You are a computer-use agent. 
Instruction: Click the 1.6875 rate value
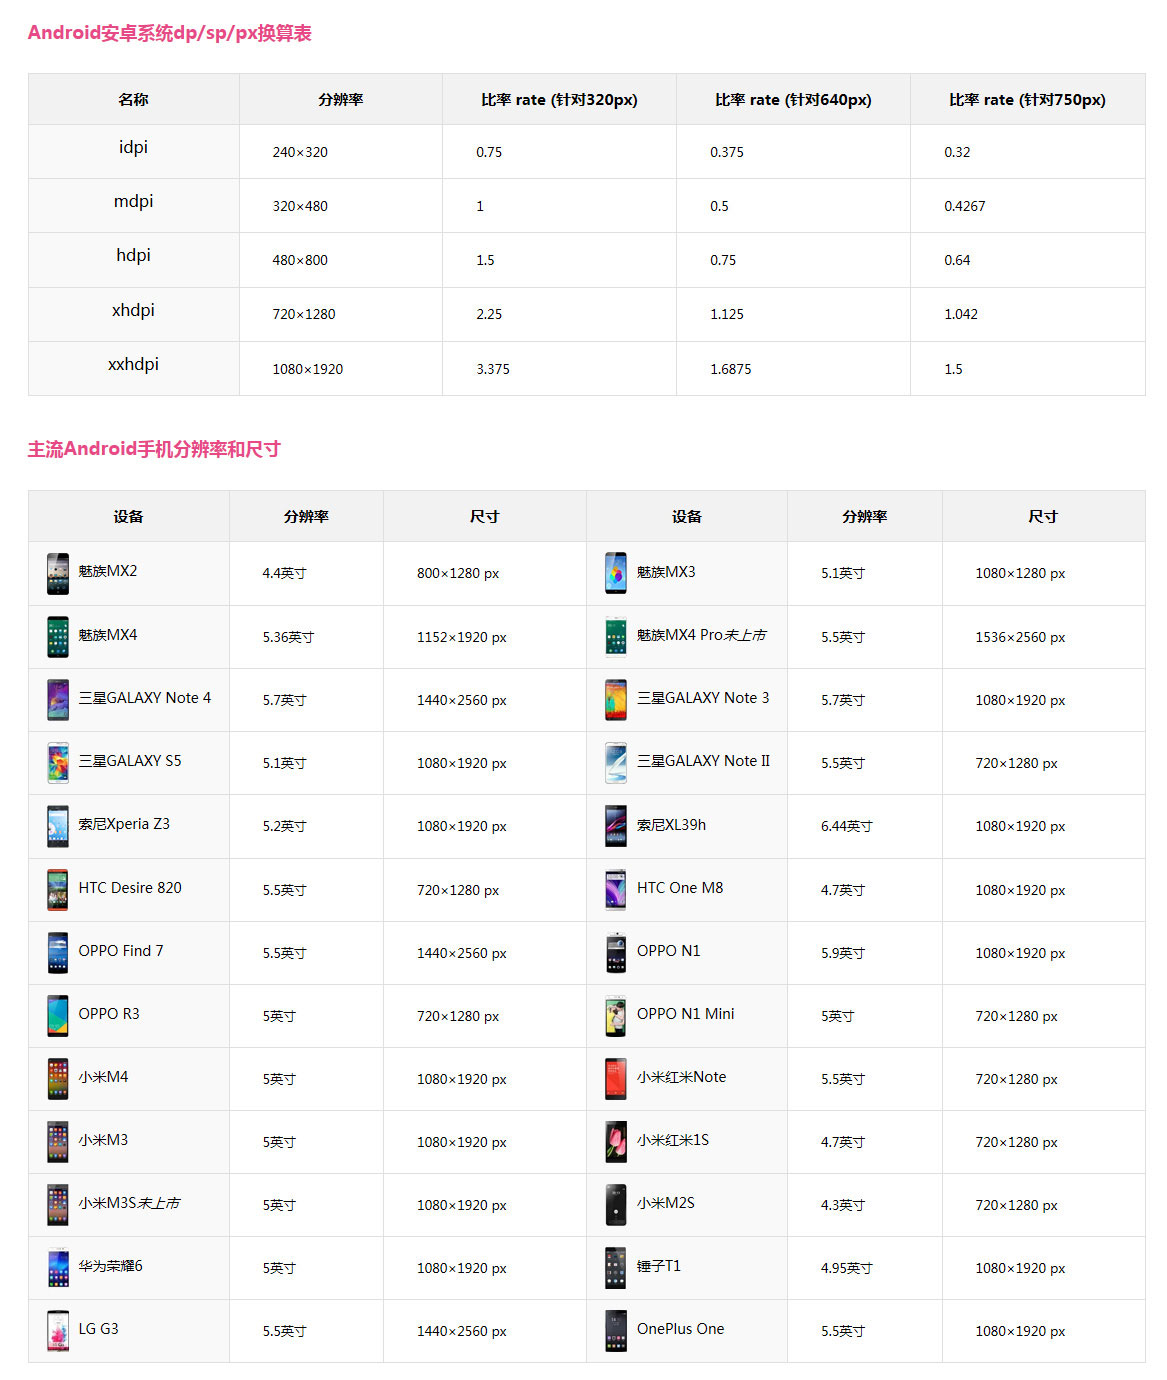coord(731,369)
